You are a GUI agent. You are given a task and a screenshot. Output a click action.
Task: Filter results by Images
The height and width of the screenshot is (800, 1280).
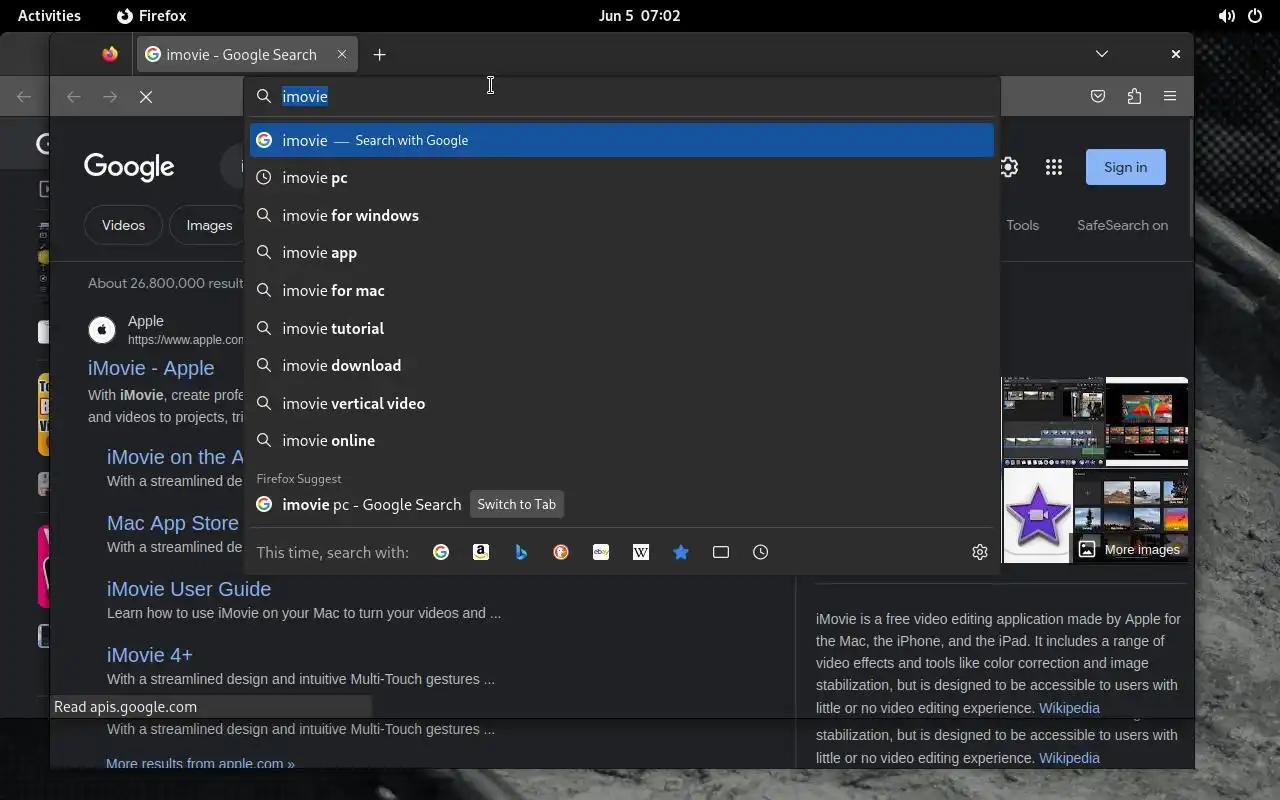tap(209, 225)
